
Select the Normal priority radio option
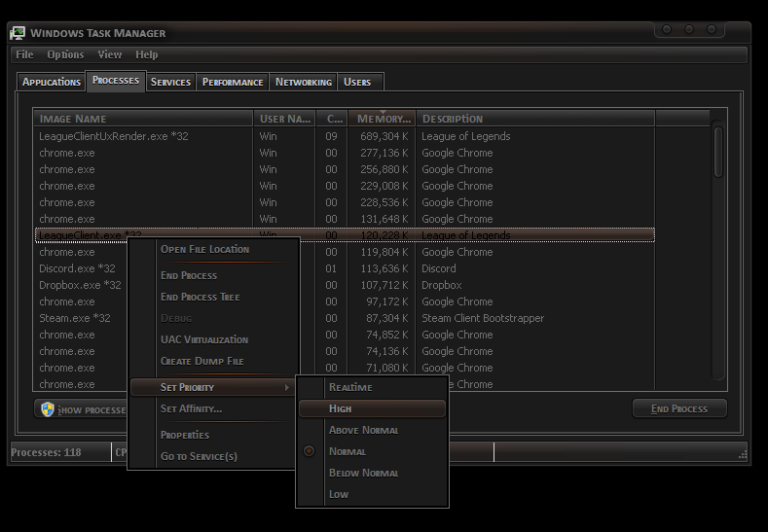click(x=309, y=451)
